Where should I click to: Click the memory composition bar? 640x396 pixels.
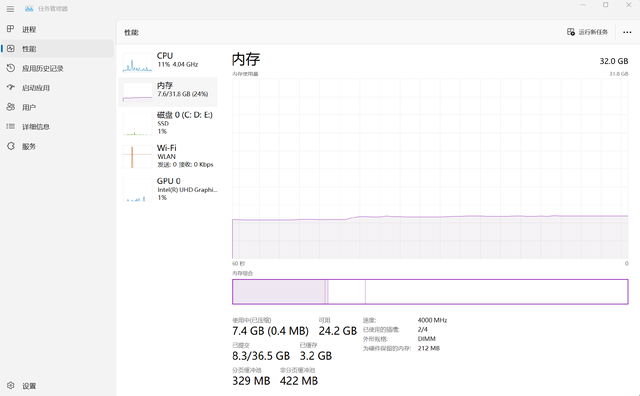(430, 291)
